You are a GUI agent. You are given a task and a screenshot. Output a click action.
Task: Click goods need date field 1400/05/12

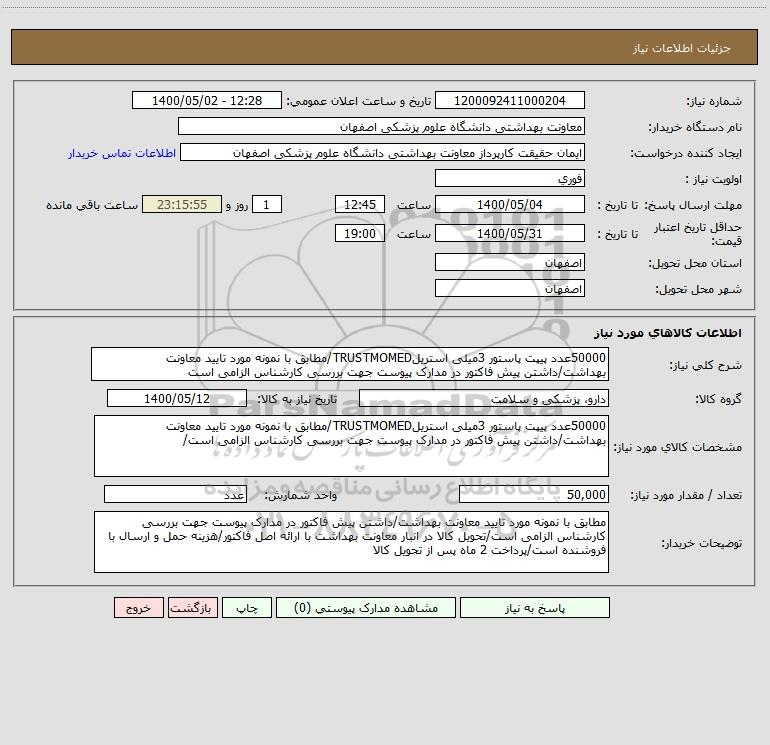pos(177,398)
